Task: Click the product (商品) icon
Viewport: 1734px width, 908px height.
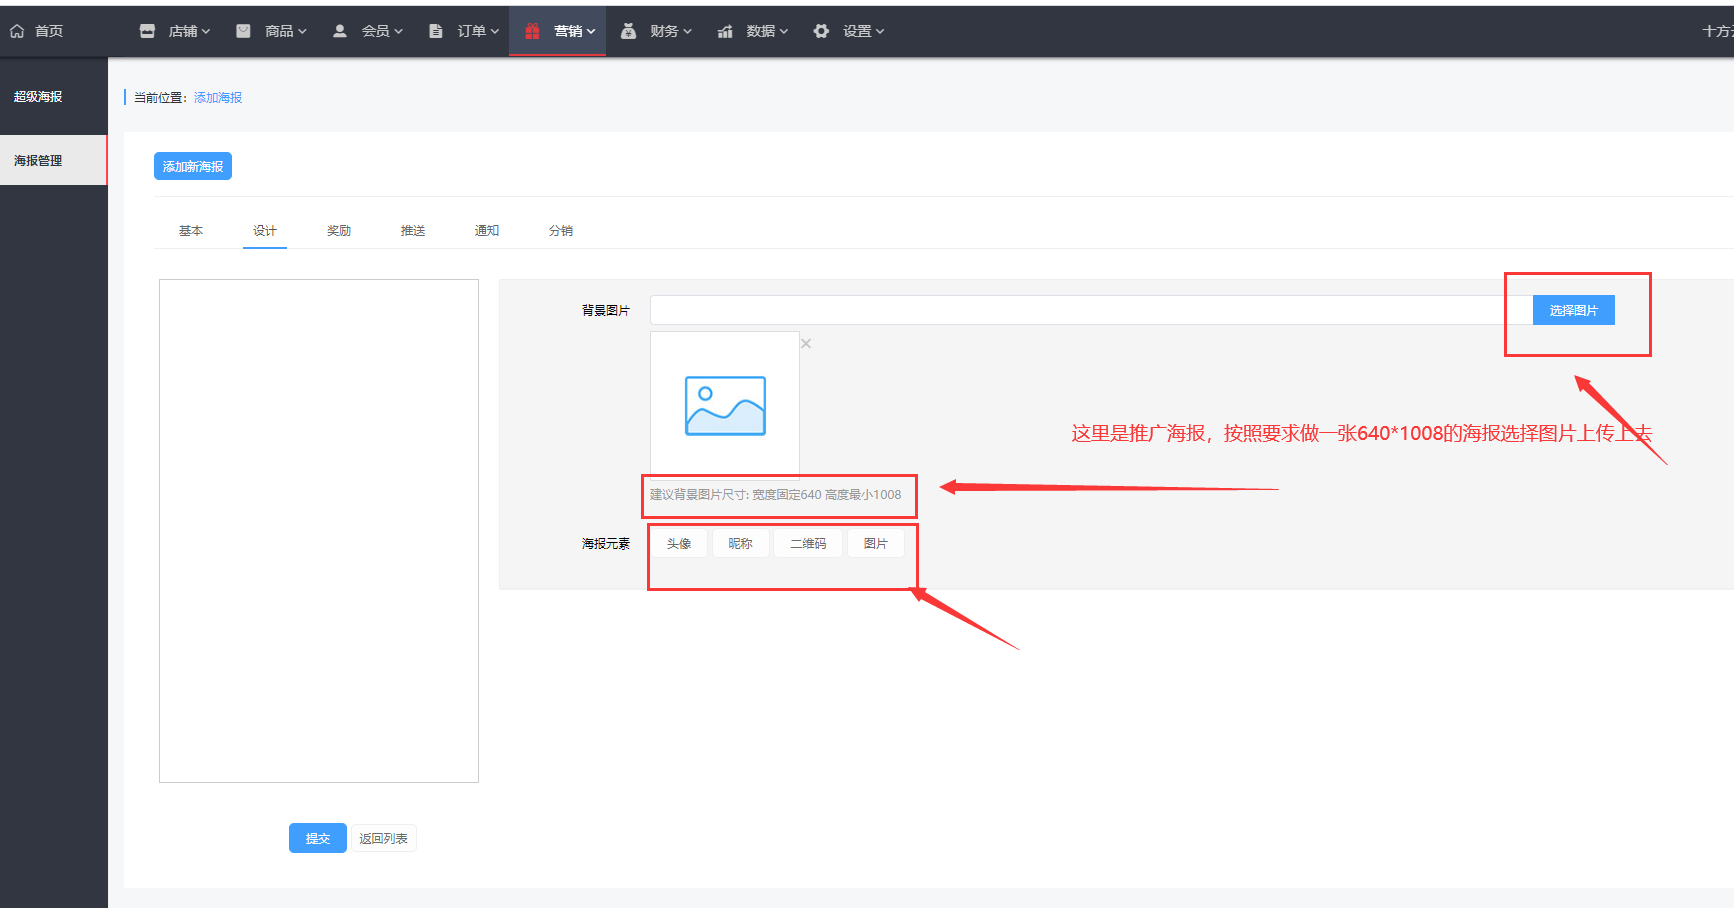Action: pyautogui.click(x=243, y=31)
